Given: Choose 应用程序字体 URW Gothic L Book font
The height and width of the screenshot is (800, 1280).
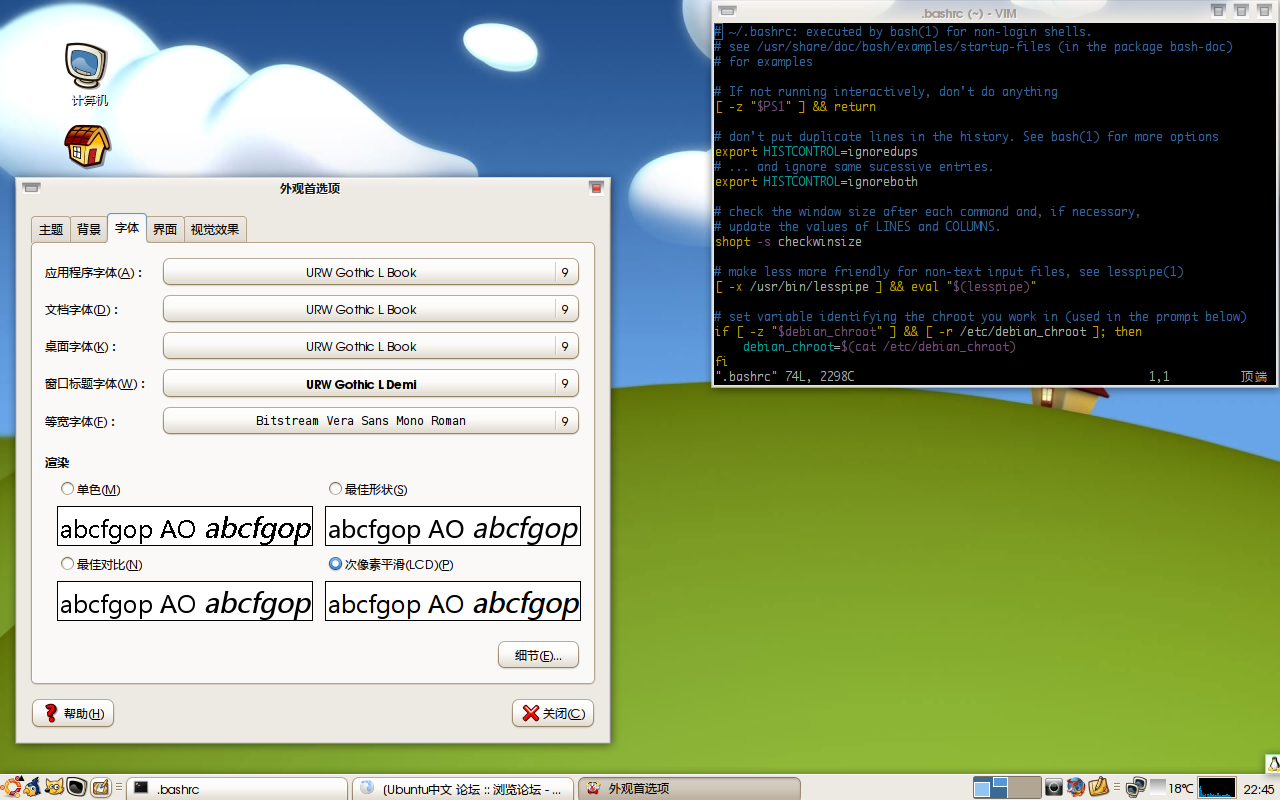Looking at the screenshot, I should click(371, 272).
